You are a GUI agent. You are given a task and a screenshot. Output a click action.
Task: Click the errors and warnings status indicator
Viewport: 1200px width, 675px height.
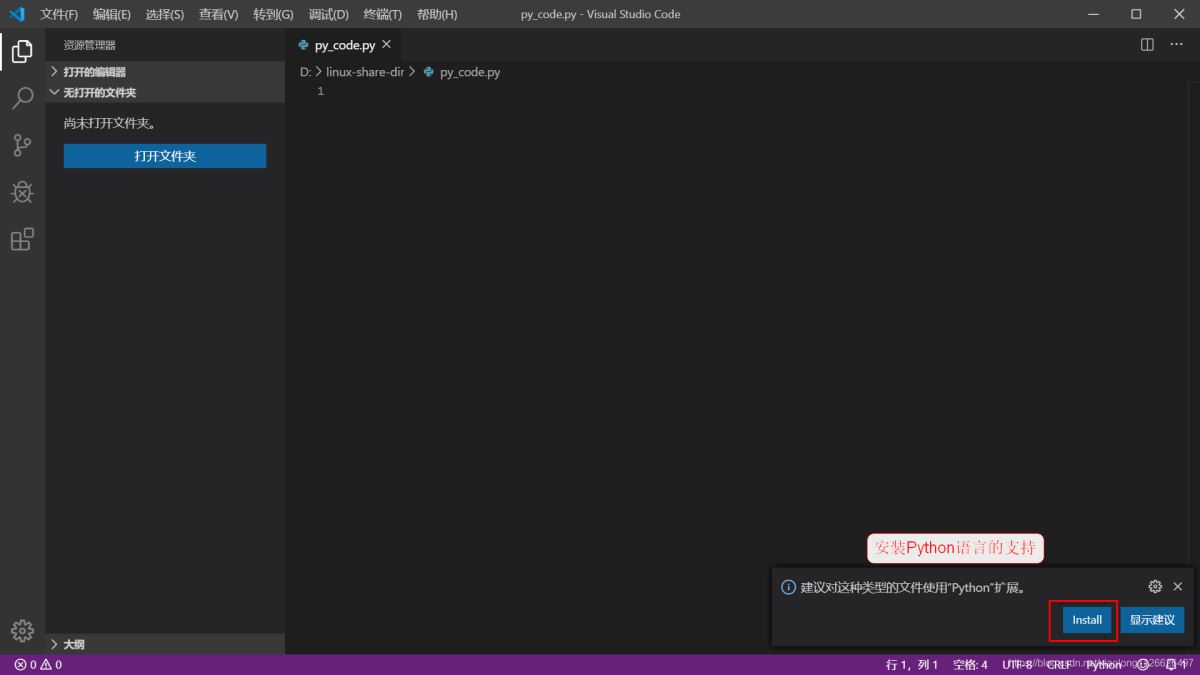(x=34, y=663)
